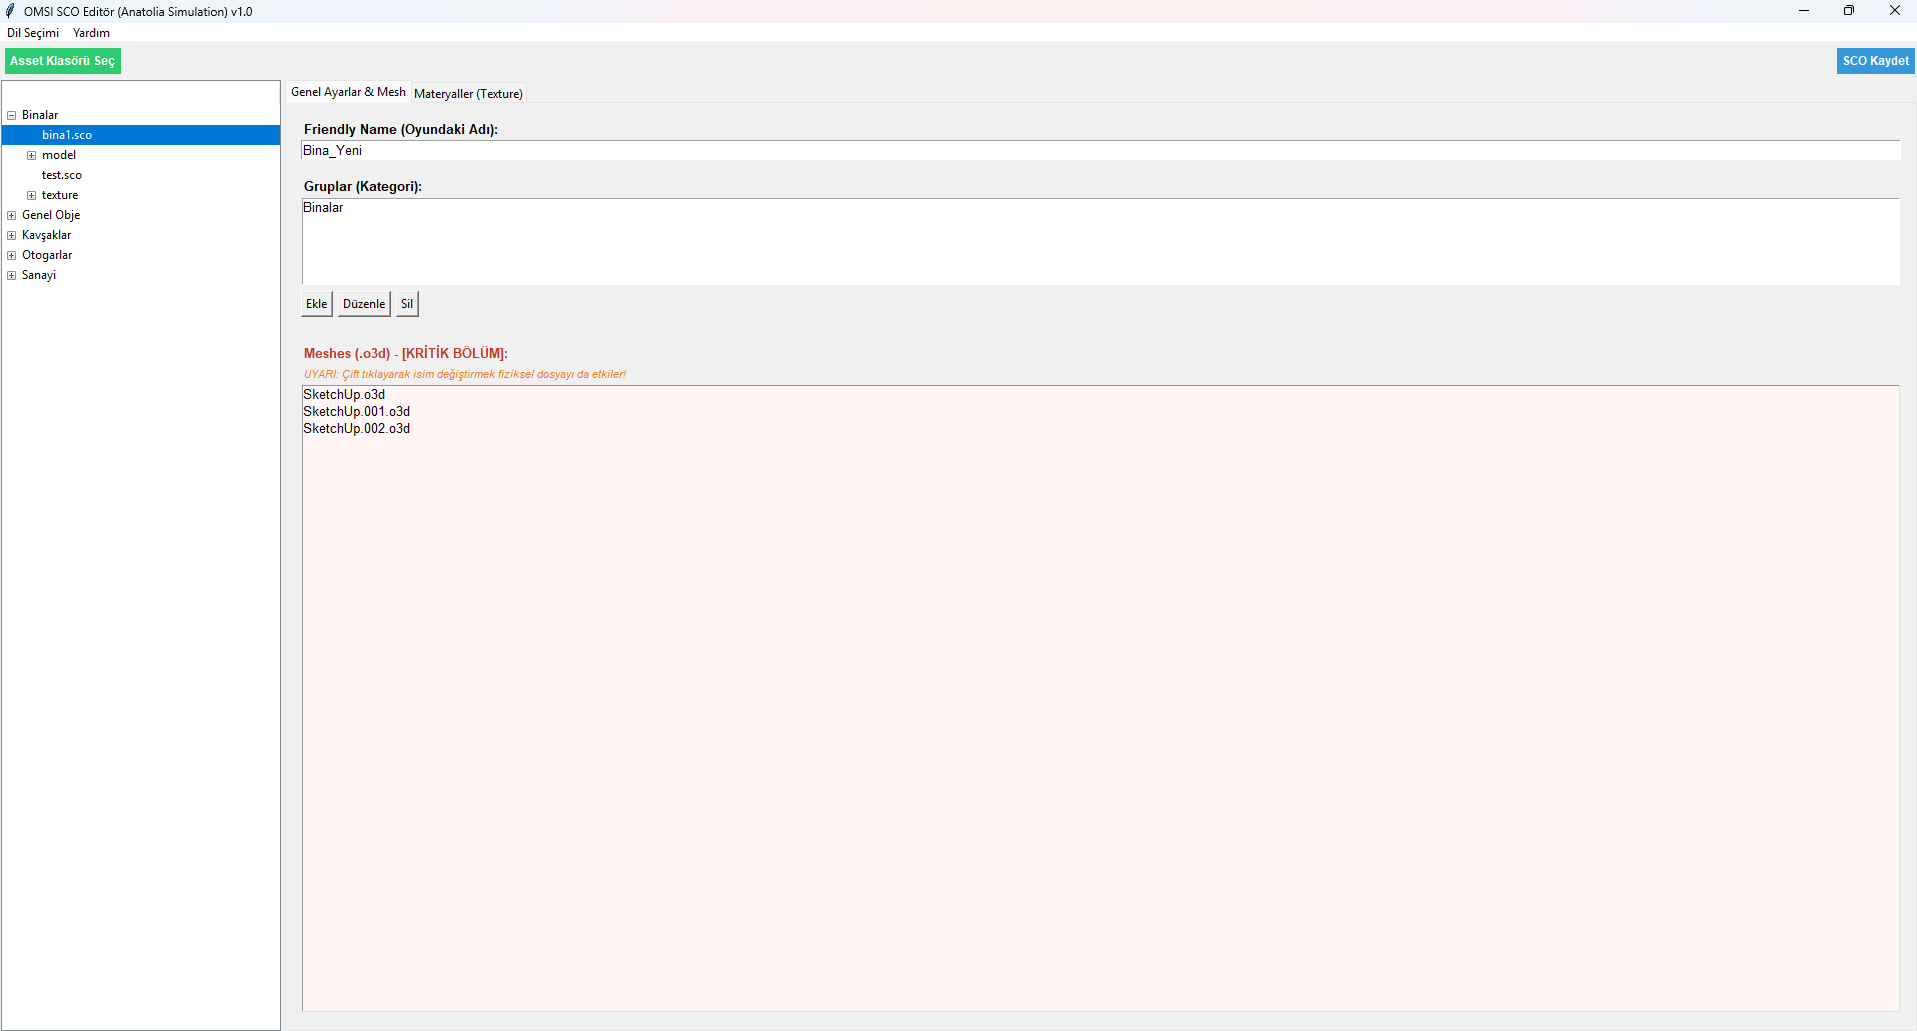
Task: Switch to Materyaller (Texture) tab
Action: tap(468, 94)
